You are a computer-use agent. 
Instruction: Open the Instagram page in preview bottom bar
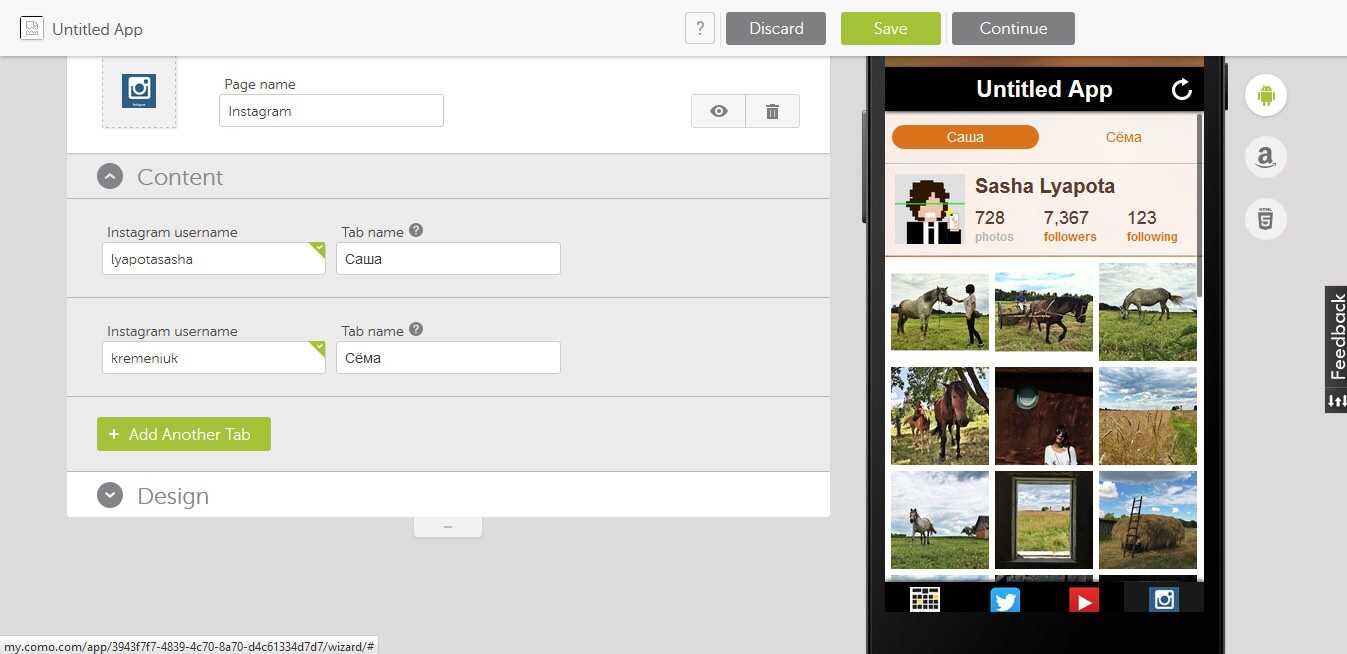pos(1164,598)
